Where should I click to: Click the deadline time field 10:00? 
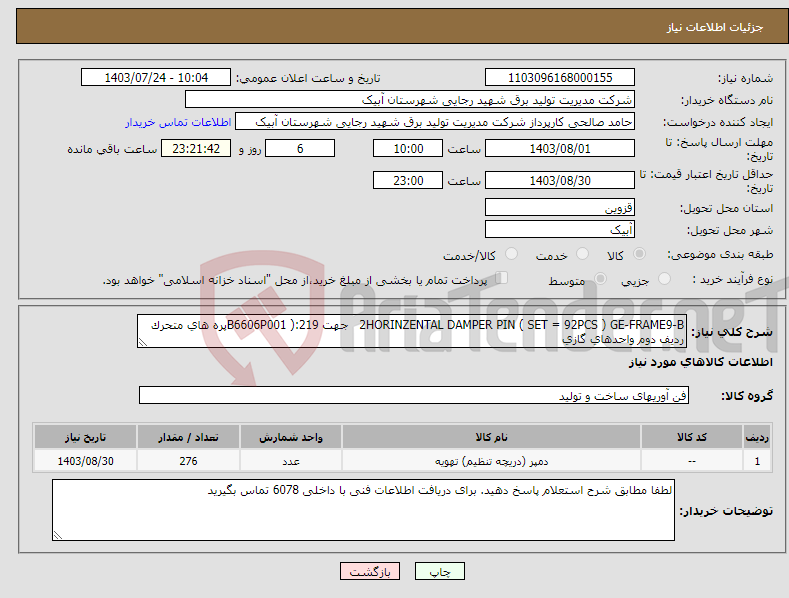408,148
